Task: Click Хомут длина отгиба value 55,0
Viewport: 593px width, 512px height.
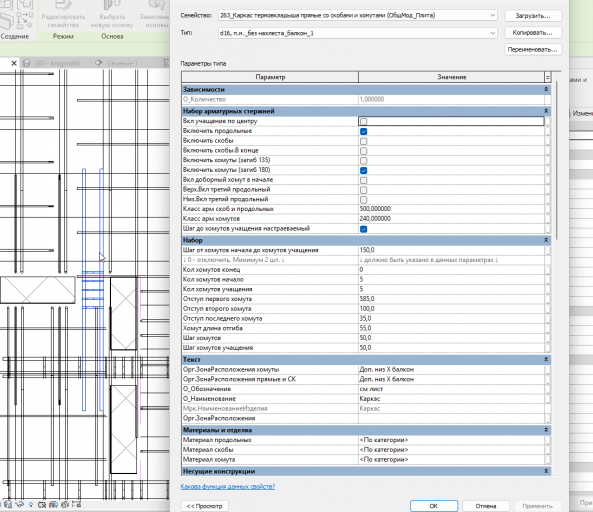Action: pos(451,328)
